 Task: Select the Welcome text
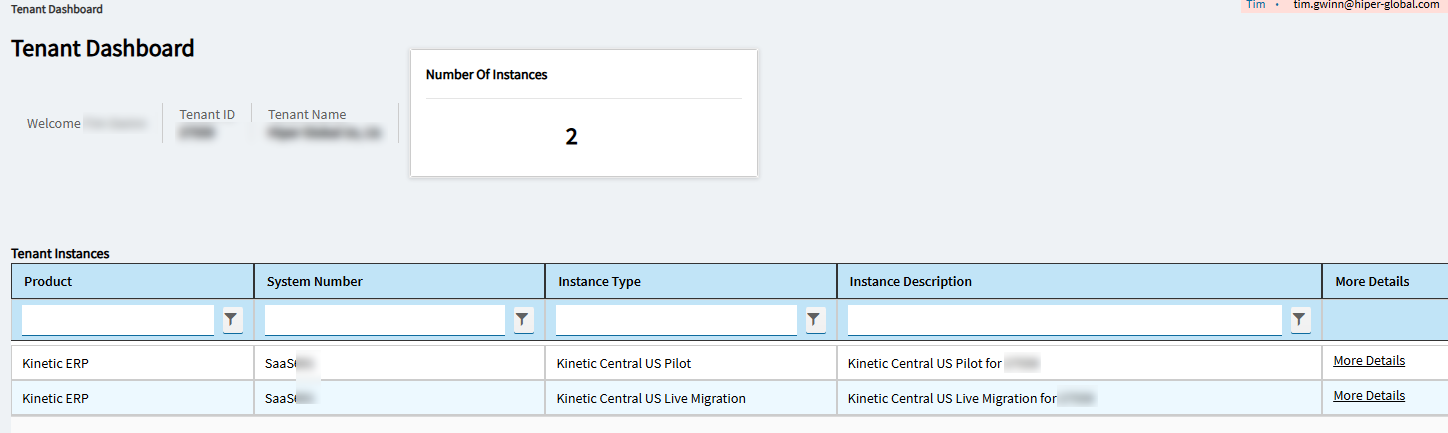coord(54,124)
